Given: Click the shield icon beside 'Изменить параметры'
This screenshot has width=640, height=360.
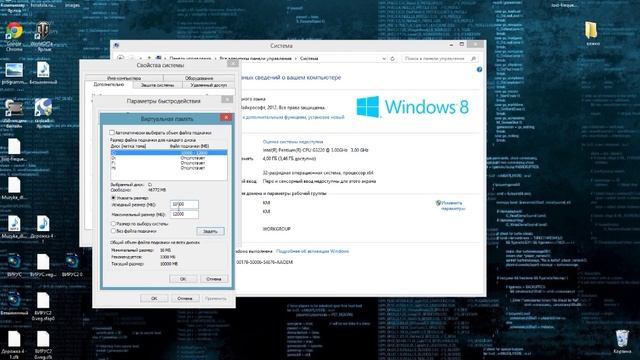Looking at the screenshot, I should pos(438,203).
